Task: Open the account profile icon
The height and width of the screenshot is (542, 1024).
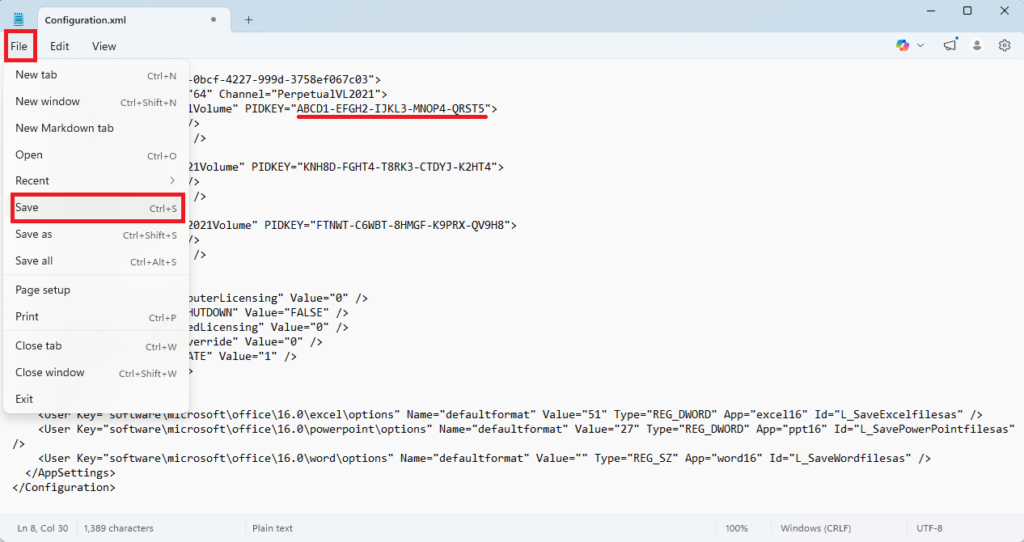Action: pyautogui.click(x=977, y=46)
